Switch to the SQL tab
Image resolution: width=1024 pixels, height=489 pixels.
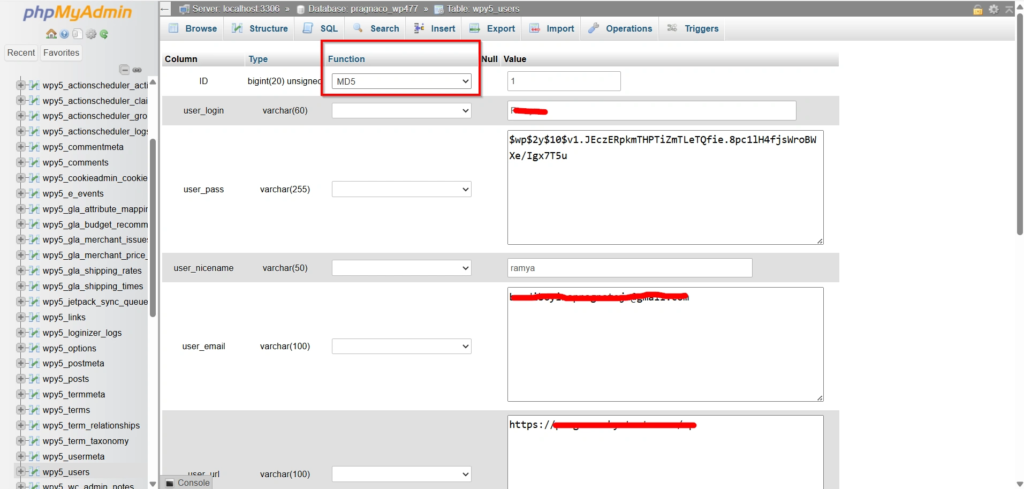321,29
